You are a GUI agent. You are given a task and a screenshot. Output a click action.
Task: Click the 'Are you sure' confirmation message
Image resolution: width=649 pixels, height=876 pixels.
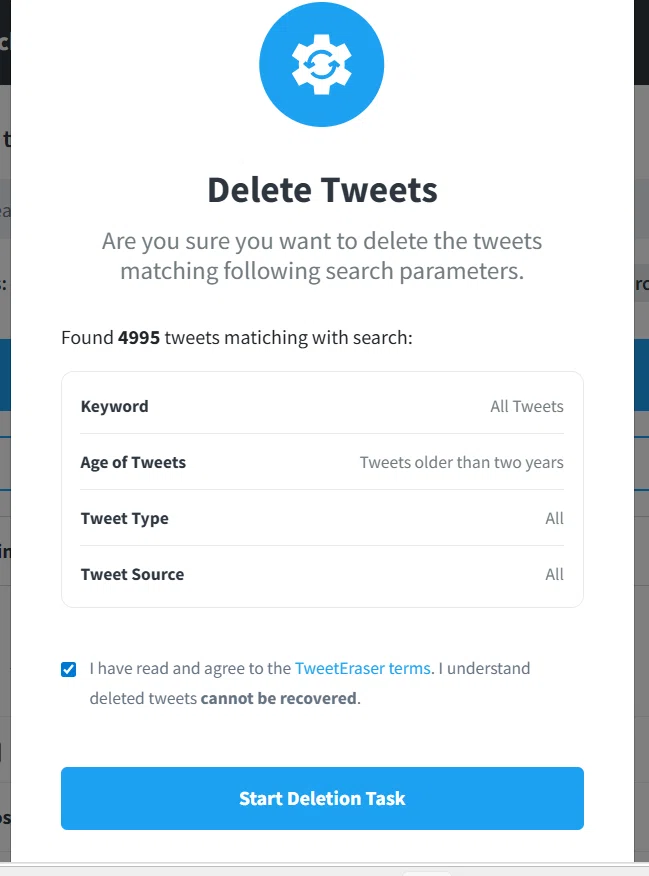coord(322,256)
